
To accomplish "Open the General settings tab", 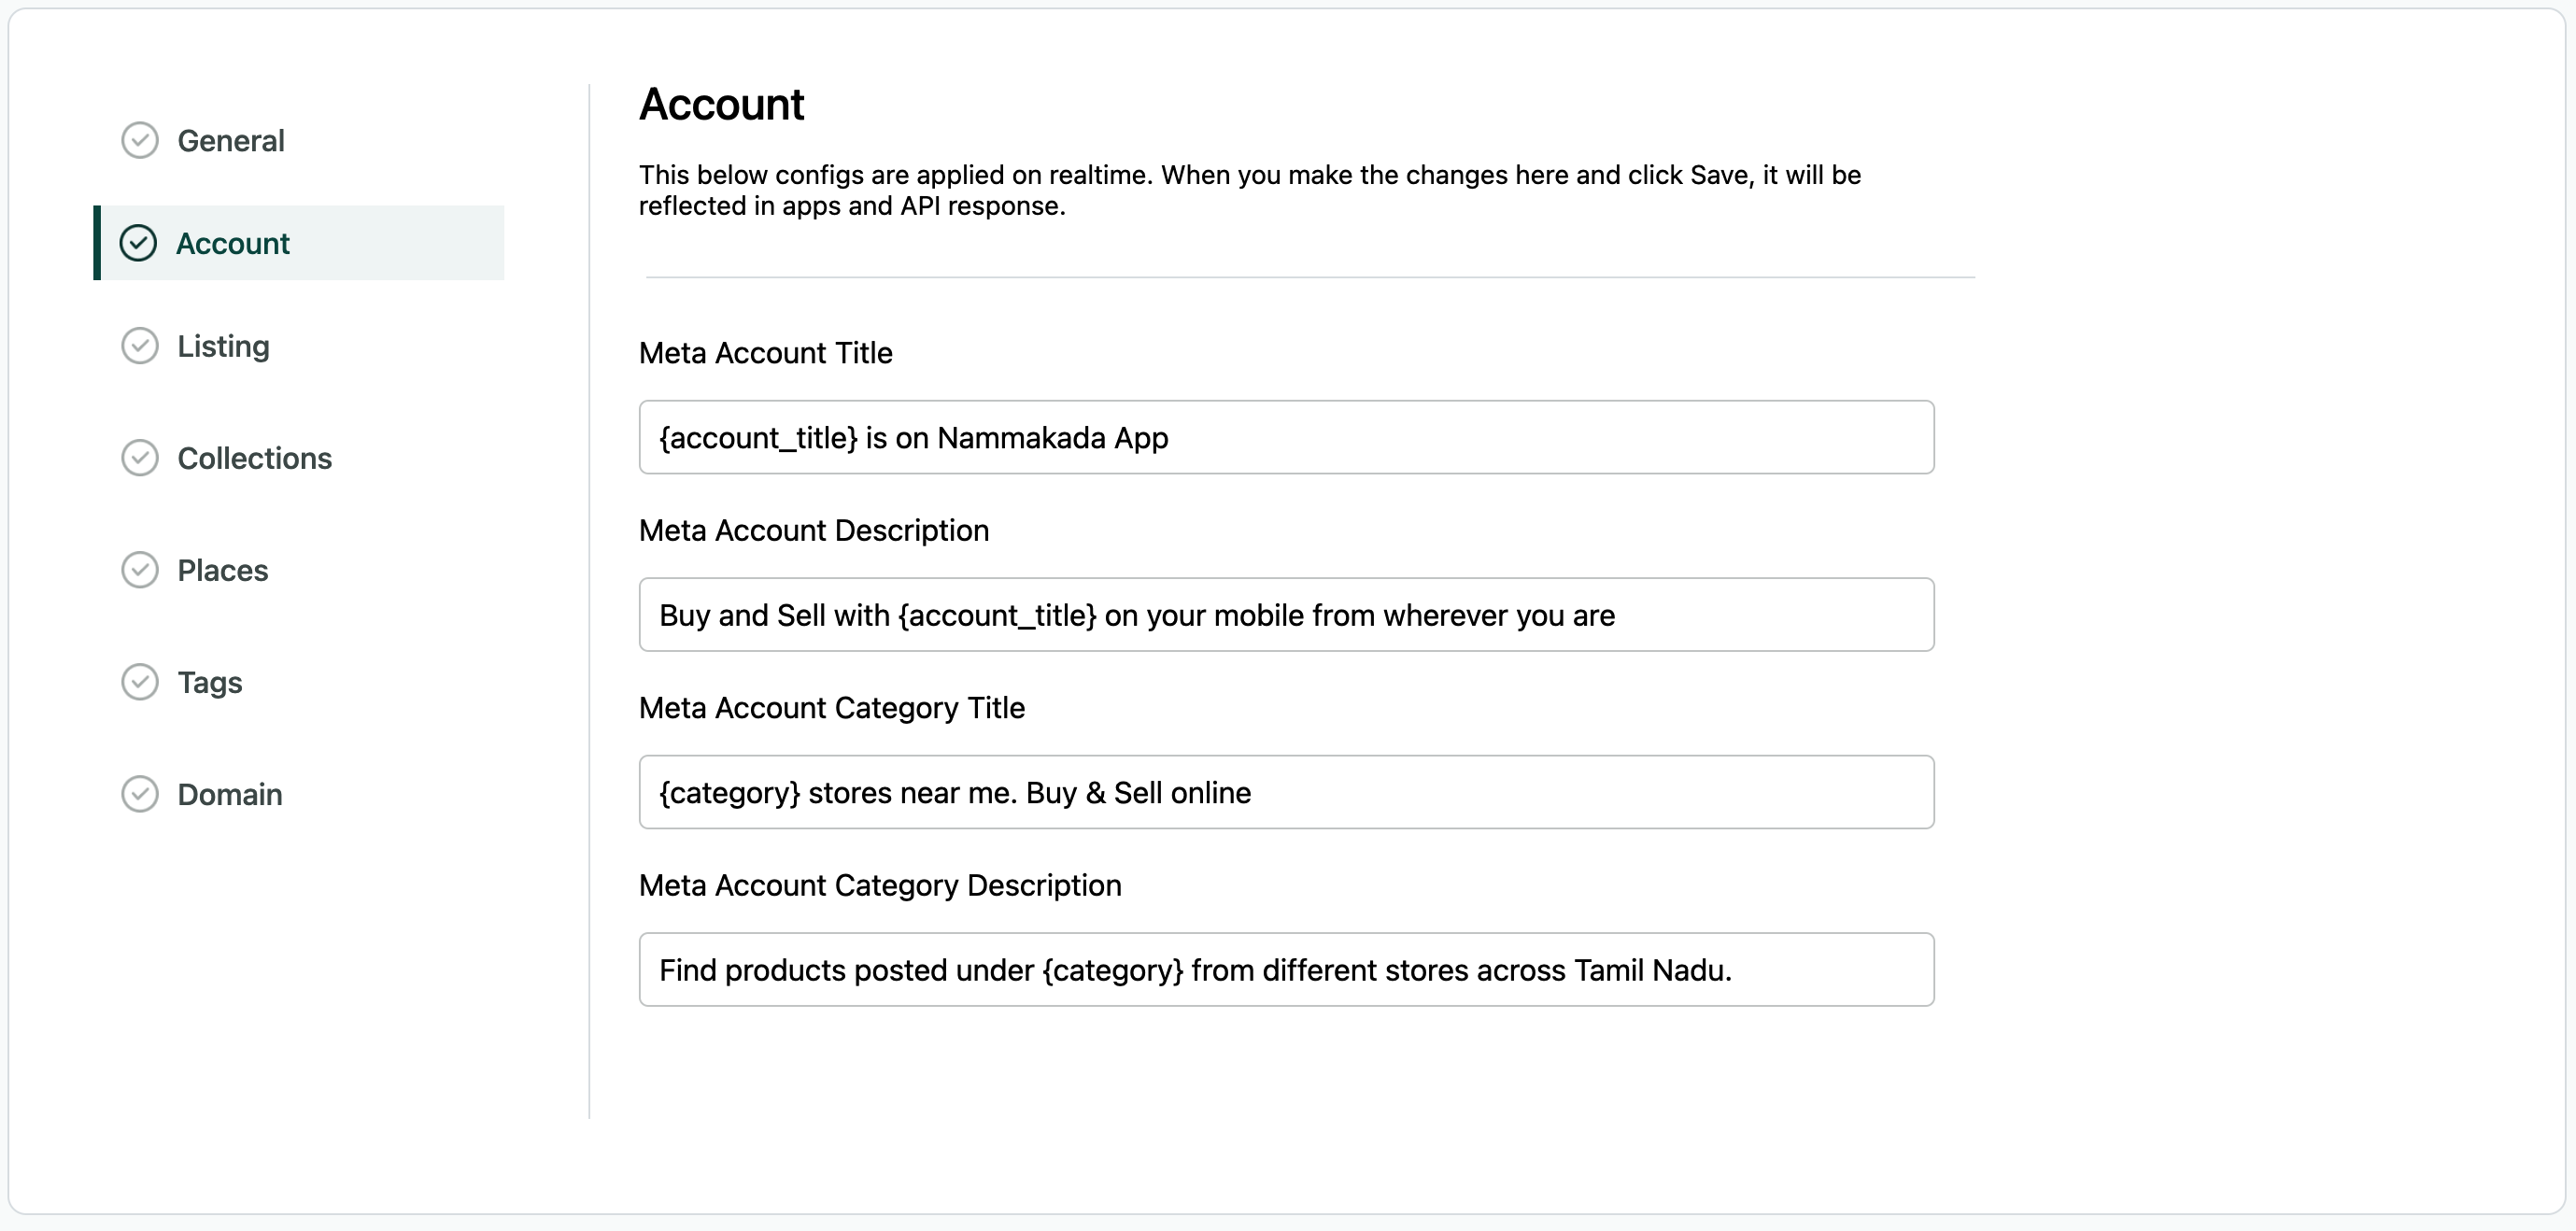I will click(231, 141).
